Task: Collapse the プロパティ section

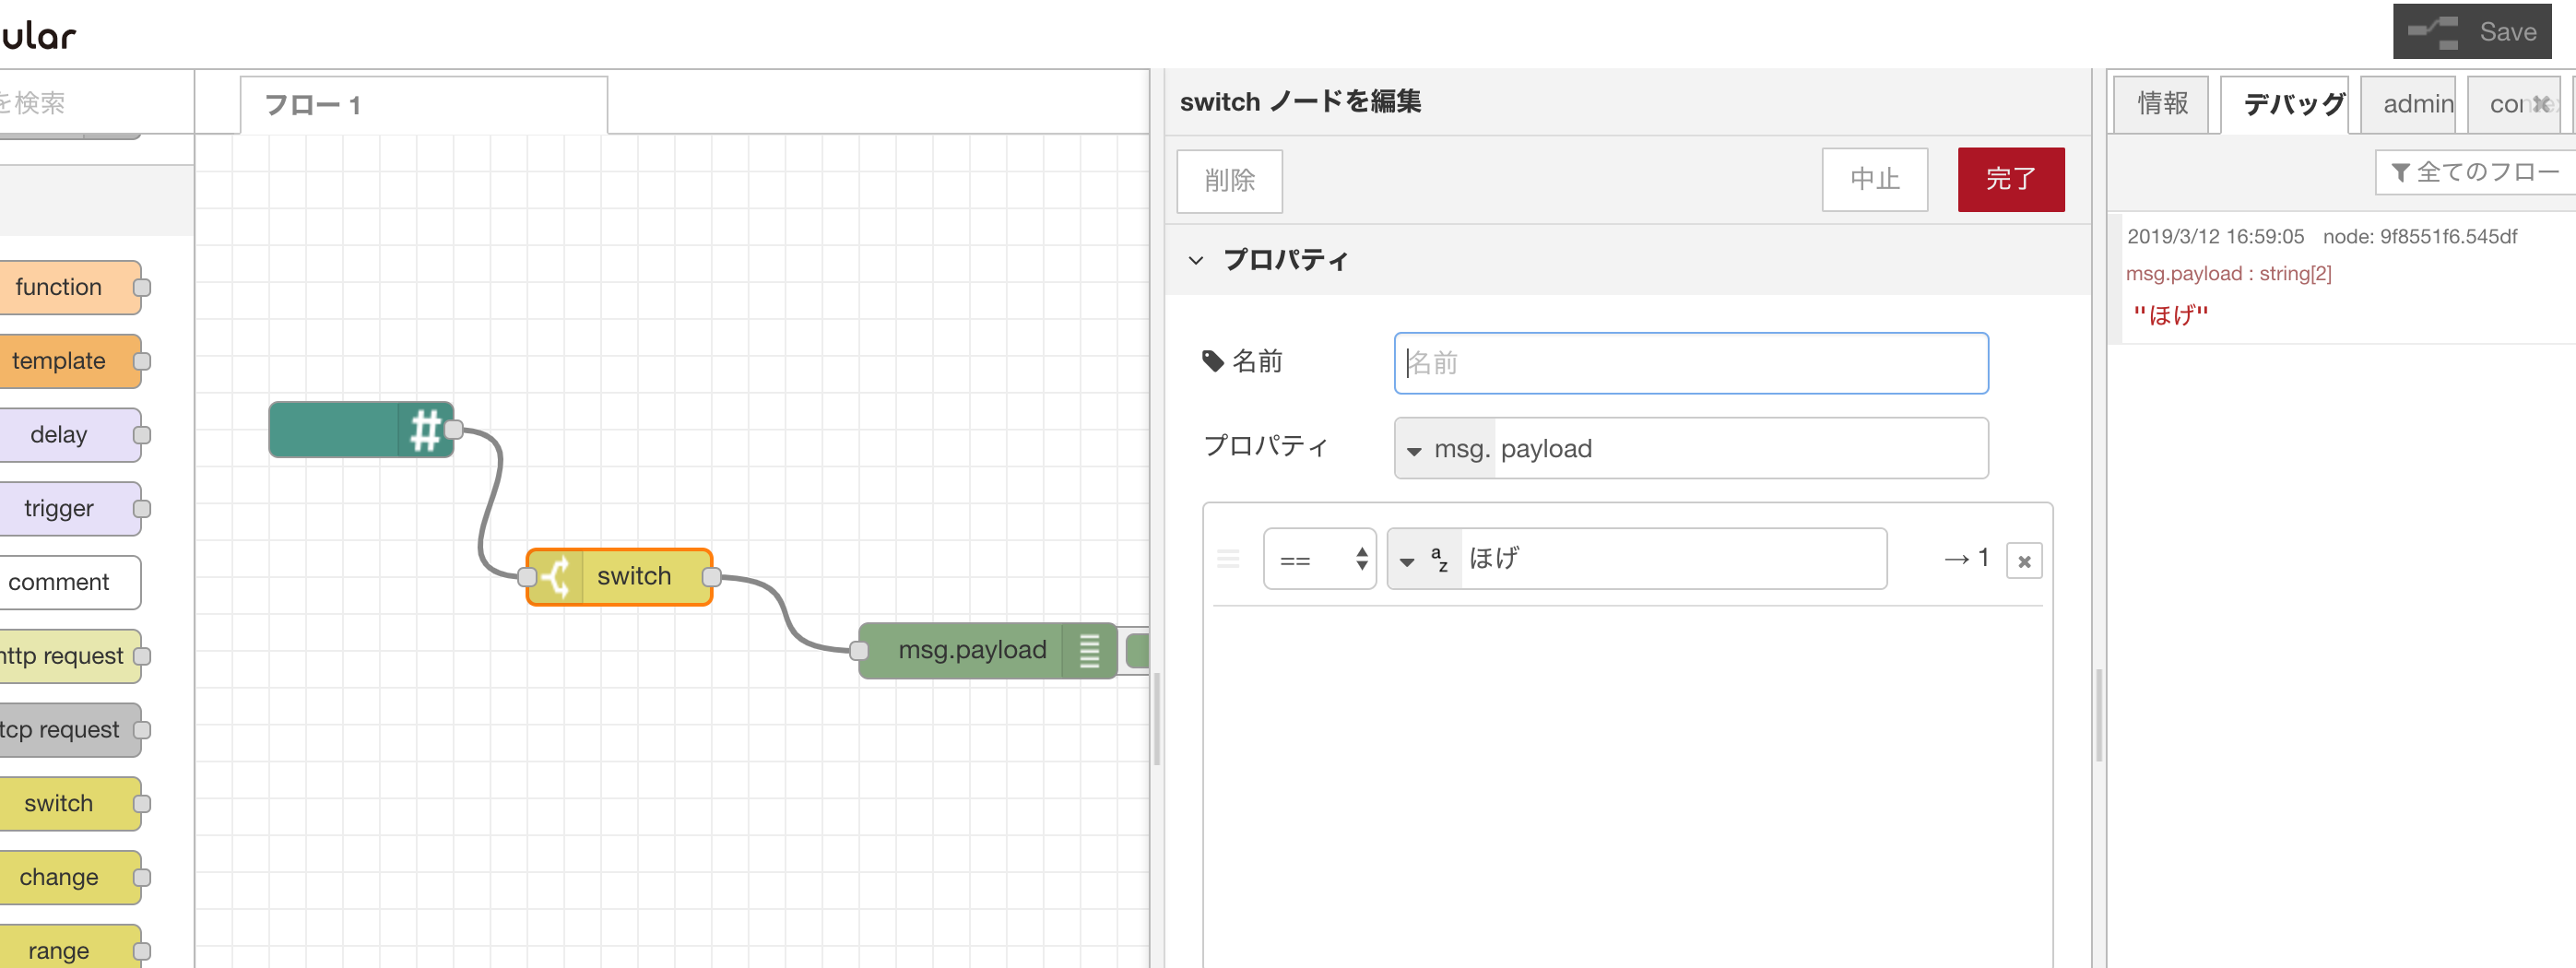Action: [x=1196, y=260]
